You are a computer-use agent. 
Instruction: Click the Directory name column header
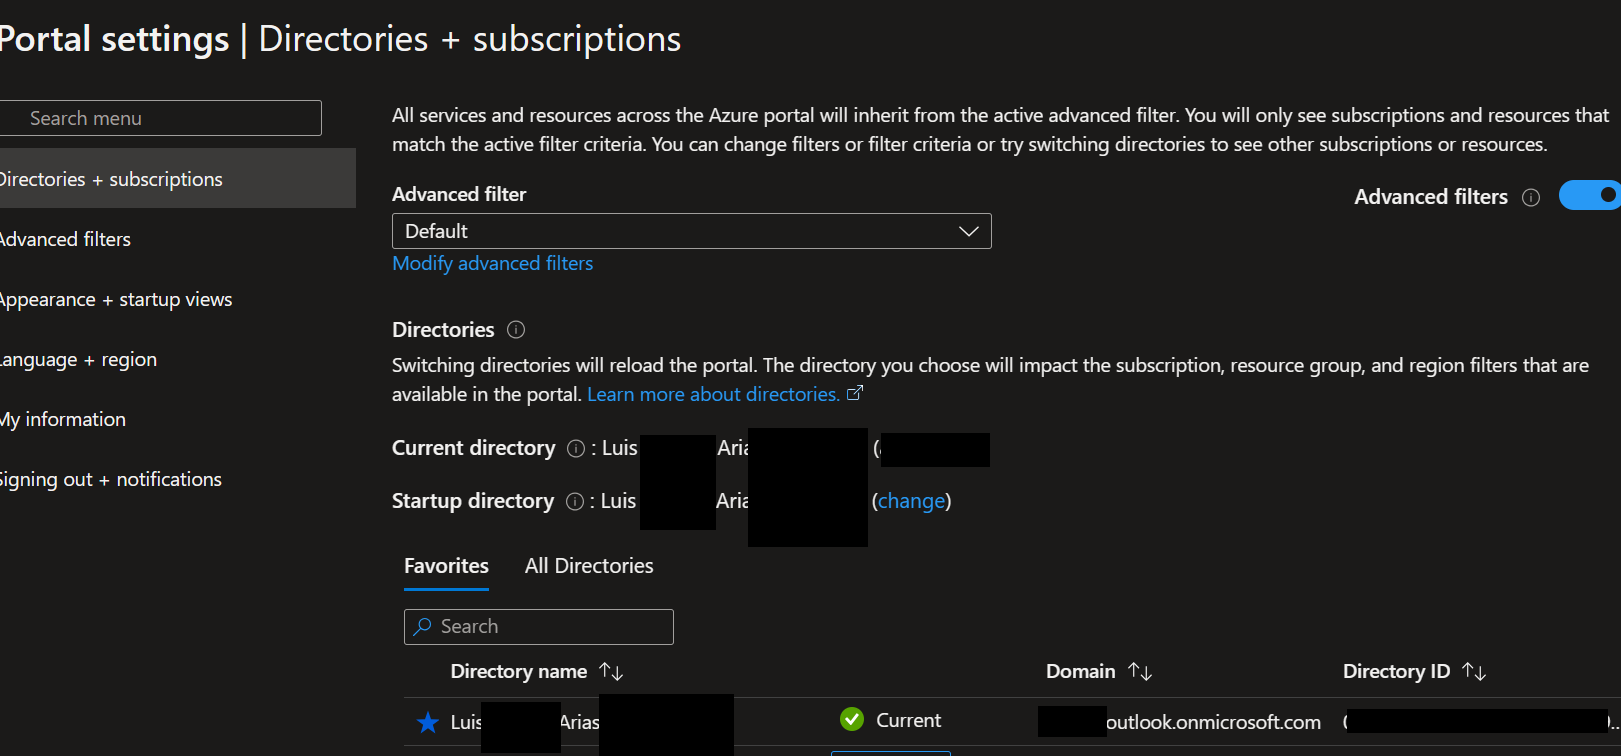pos(519,671)
